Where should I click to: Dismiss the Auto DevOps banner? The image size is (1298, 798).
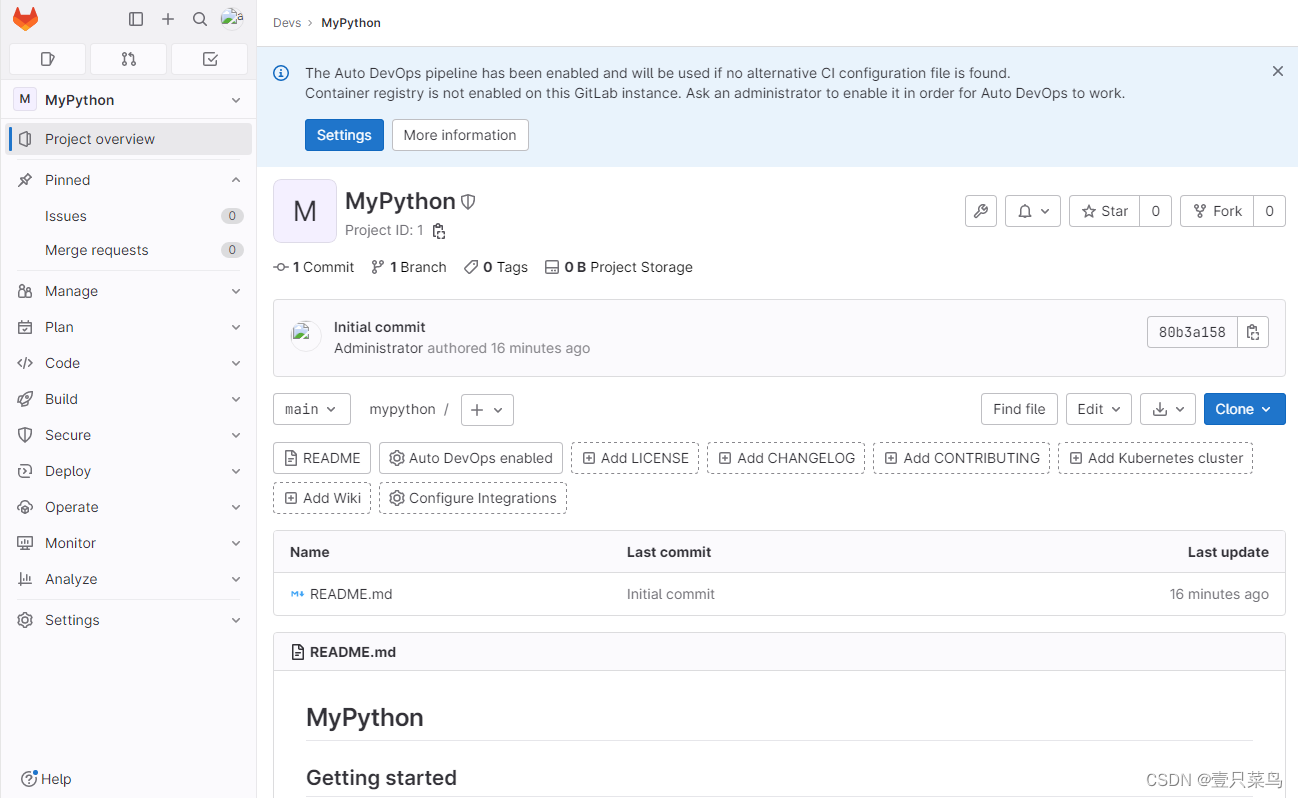1278,71
